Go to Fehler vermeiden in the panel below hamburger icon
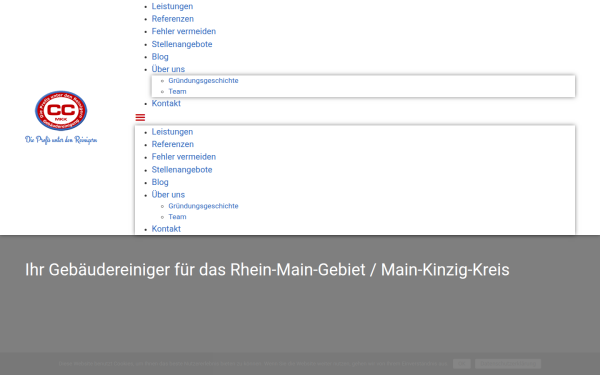This screenshot has height=375, width=600. pyautogui.click(x=184, y=157)
